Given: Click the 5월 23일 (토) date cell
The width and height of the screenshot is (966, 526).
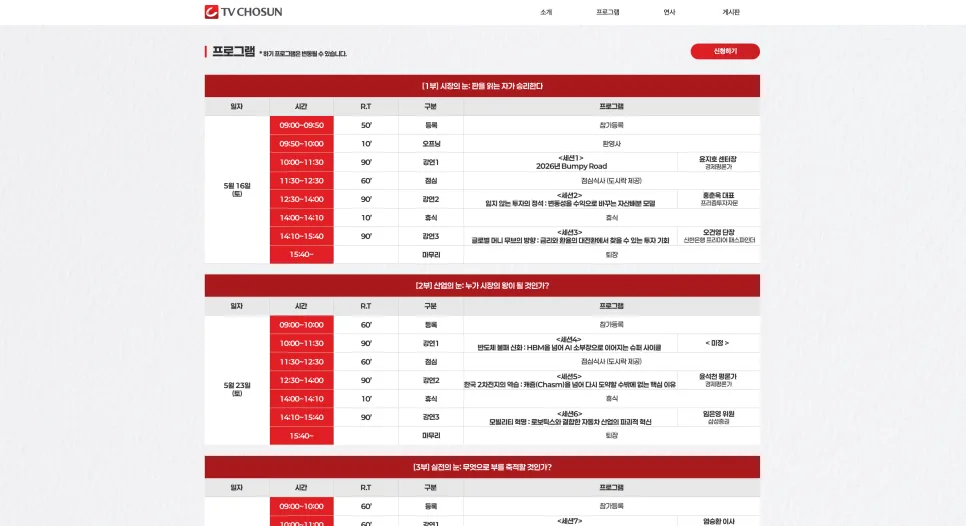Looking at the screenshot, I should pos(237,389).
